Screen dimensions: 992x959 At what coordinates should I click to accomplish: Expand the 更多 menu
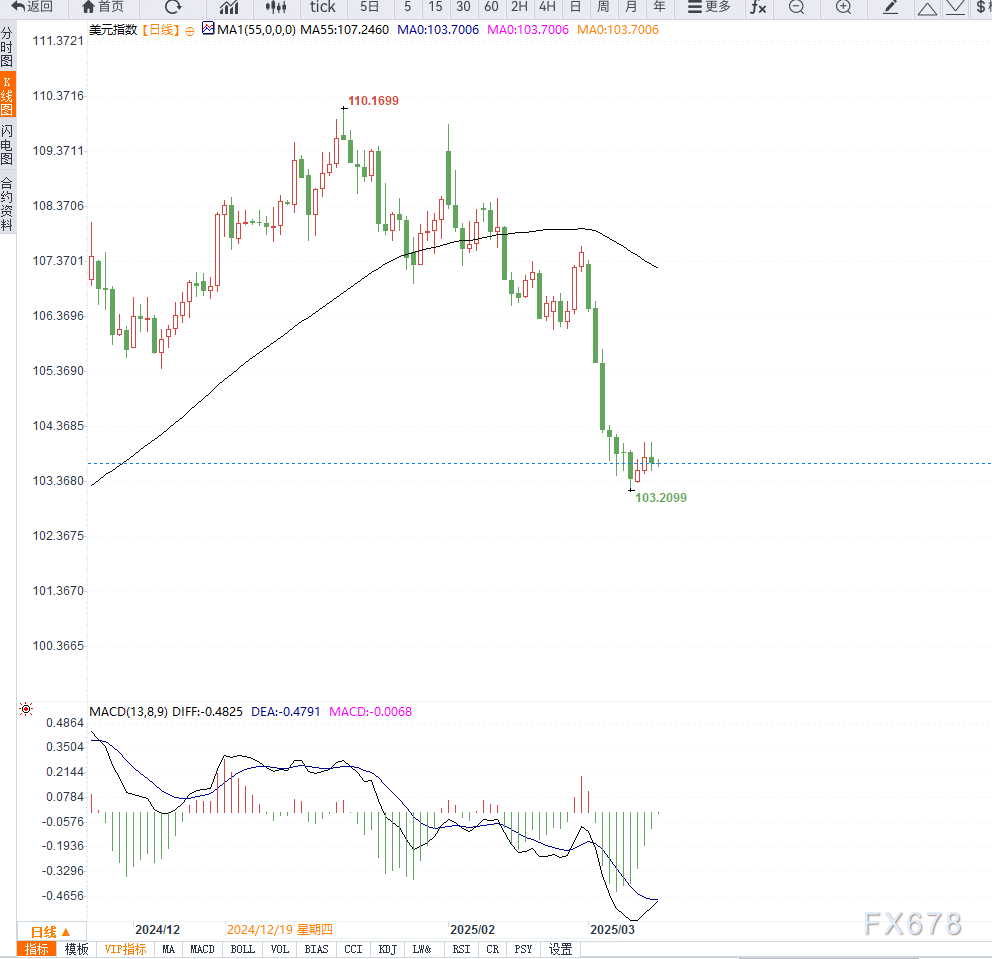click(709, 7)
